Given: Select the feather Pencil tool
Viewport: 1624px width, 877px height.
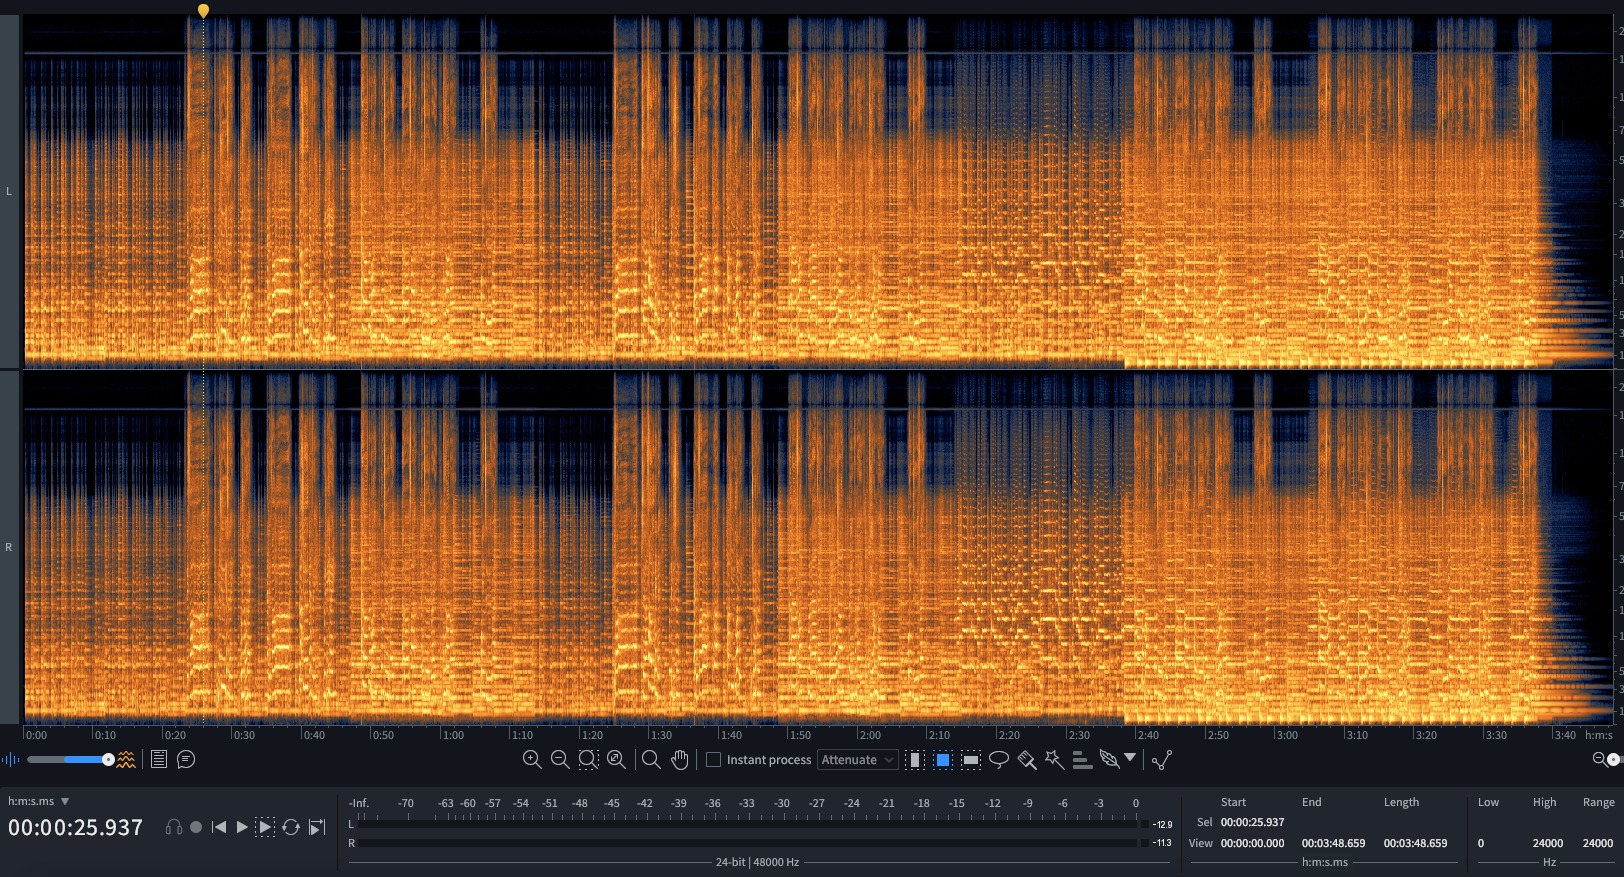Looking at the screenshot, I should coord(1109,760).
